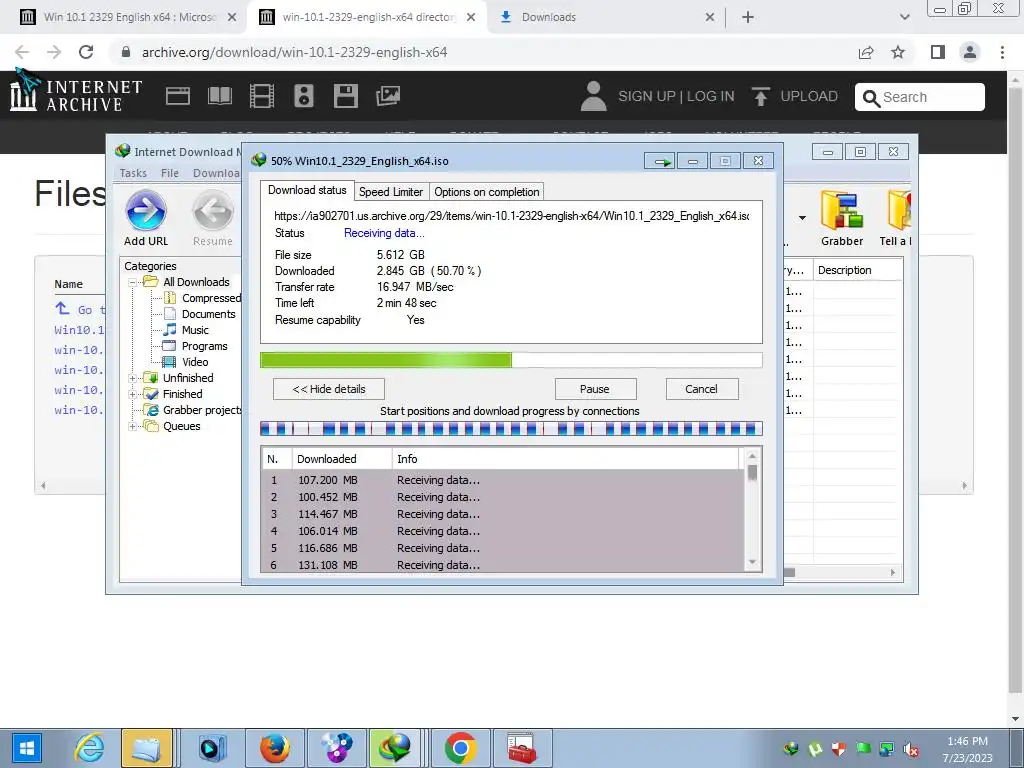Switch to the Win 10.1 2329 English x64 tab
This screenshot has height=768, width=1024.
tap(129, 17)
